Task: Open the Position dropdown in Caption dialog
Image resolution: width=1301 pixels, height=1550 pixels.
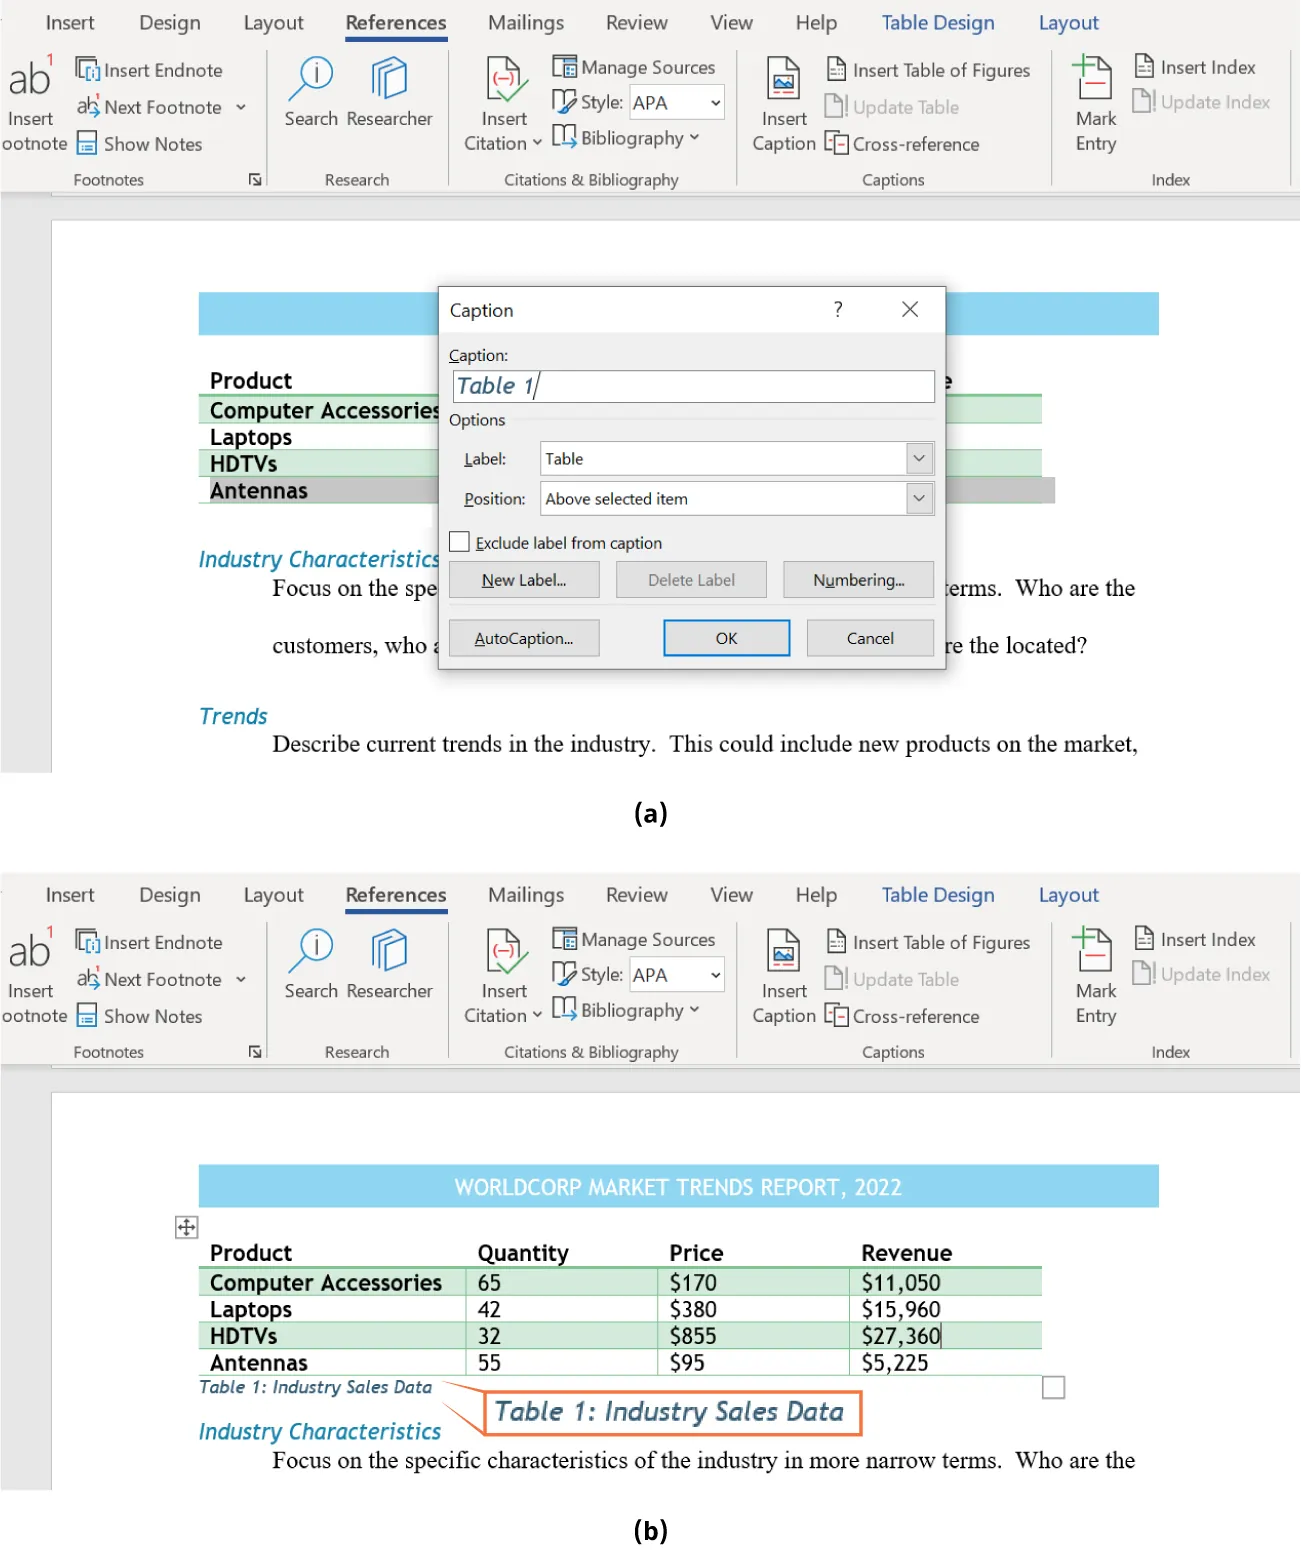Action: 918,498
